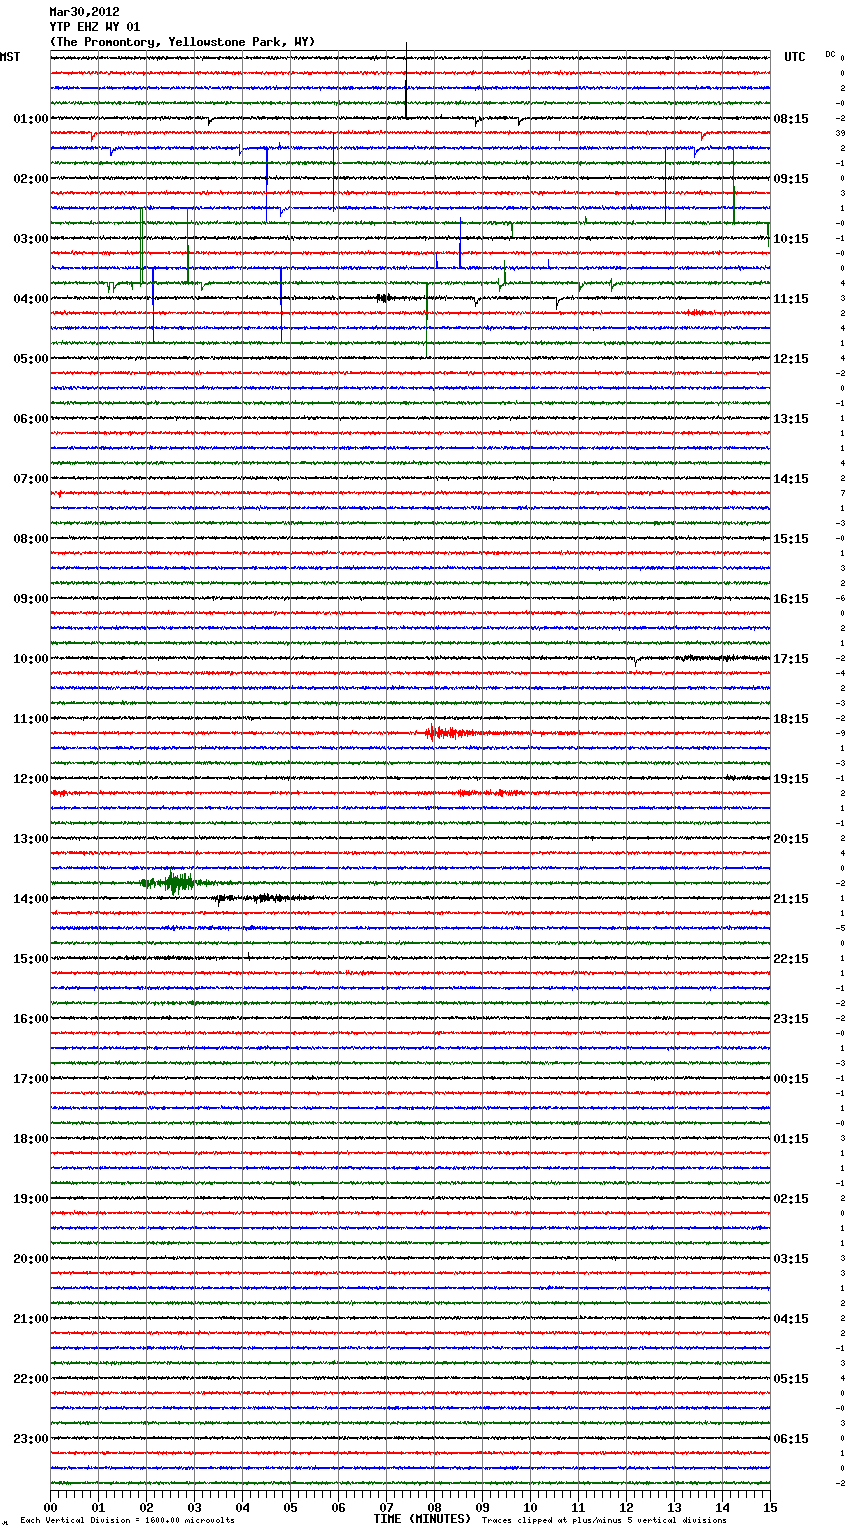Click the 16:15 UTC time label
Viewport: 850px width, 1534px height.
click(791, 598)
